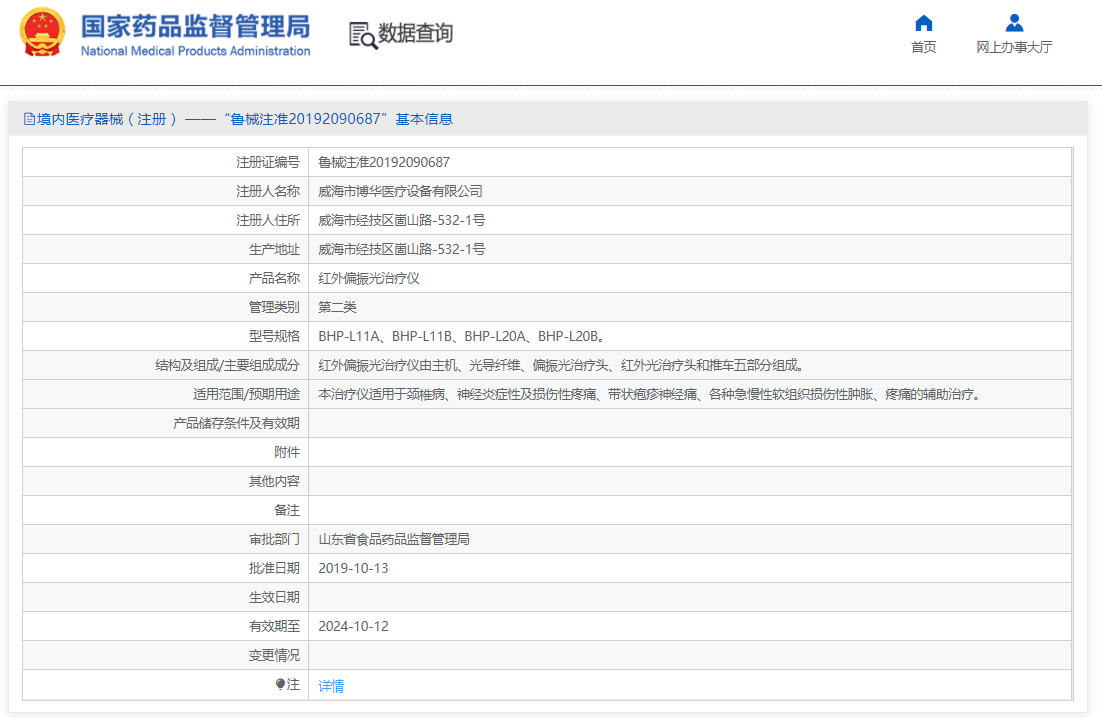The image size is (1102, 718).
Task: Click the 备注 row label
Action: click(x=287, y=510)
